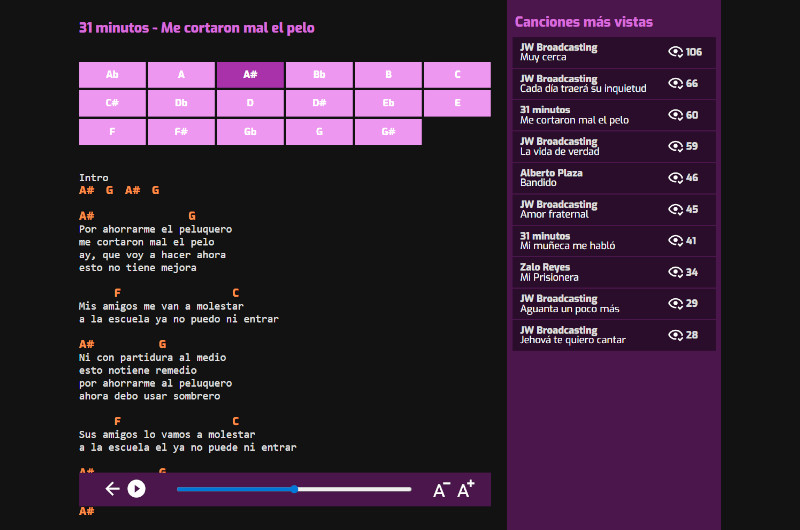Viewport: 800px width, 530px height.
Task: Transpose song to C# key
Action: 112,103
